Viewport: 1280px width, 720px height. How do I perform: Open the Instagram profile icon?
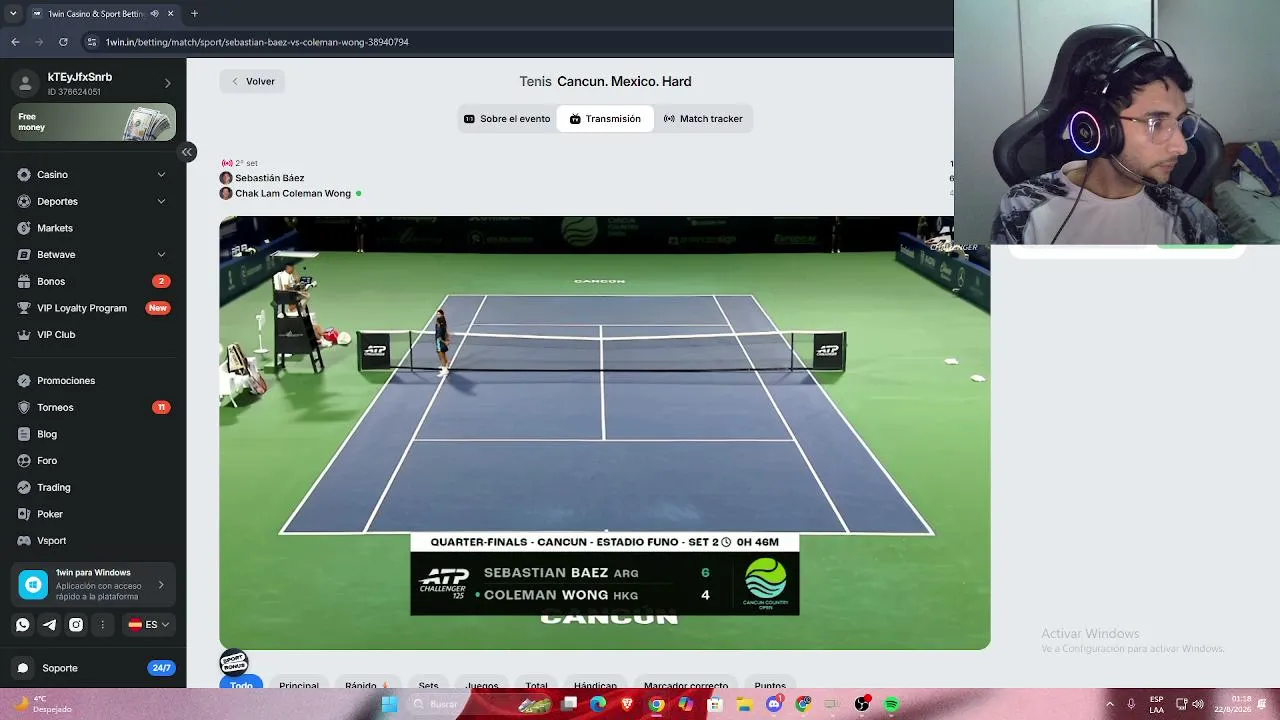[76, 625]
